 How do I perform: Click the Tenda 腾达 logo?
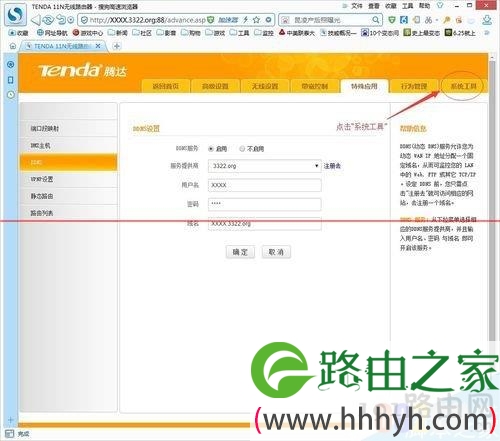(82, 70)
